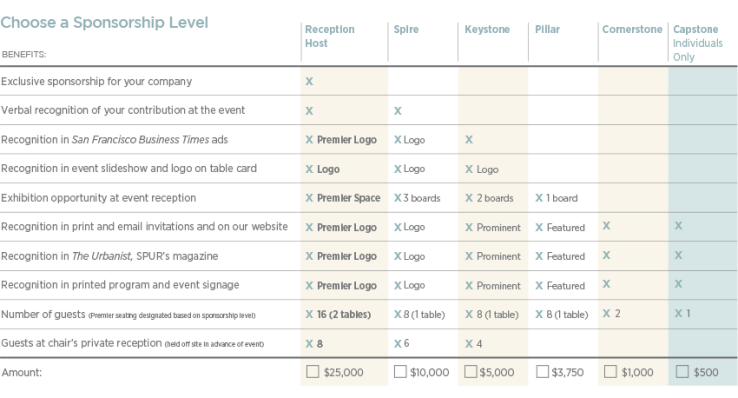
Task: Select the Keystone column heading
Action: point(487,29)
